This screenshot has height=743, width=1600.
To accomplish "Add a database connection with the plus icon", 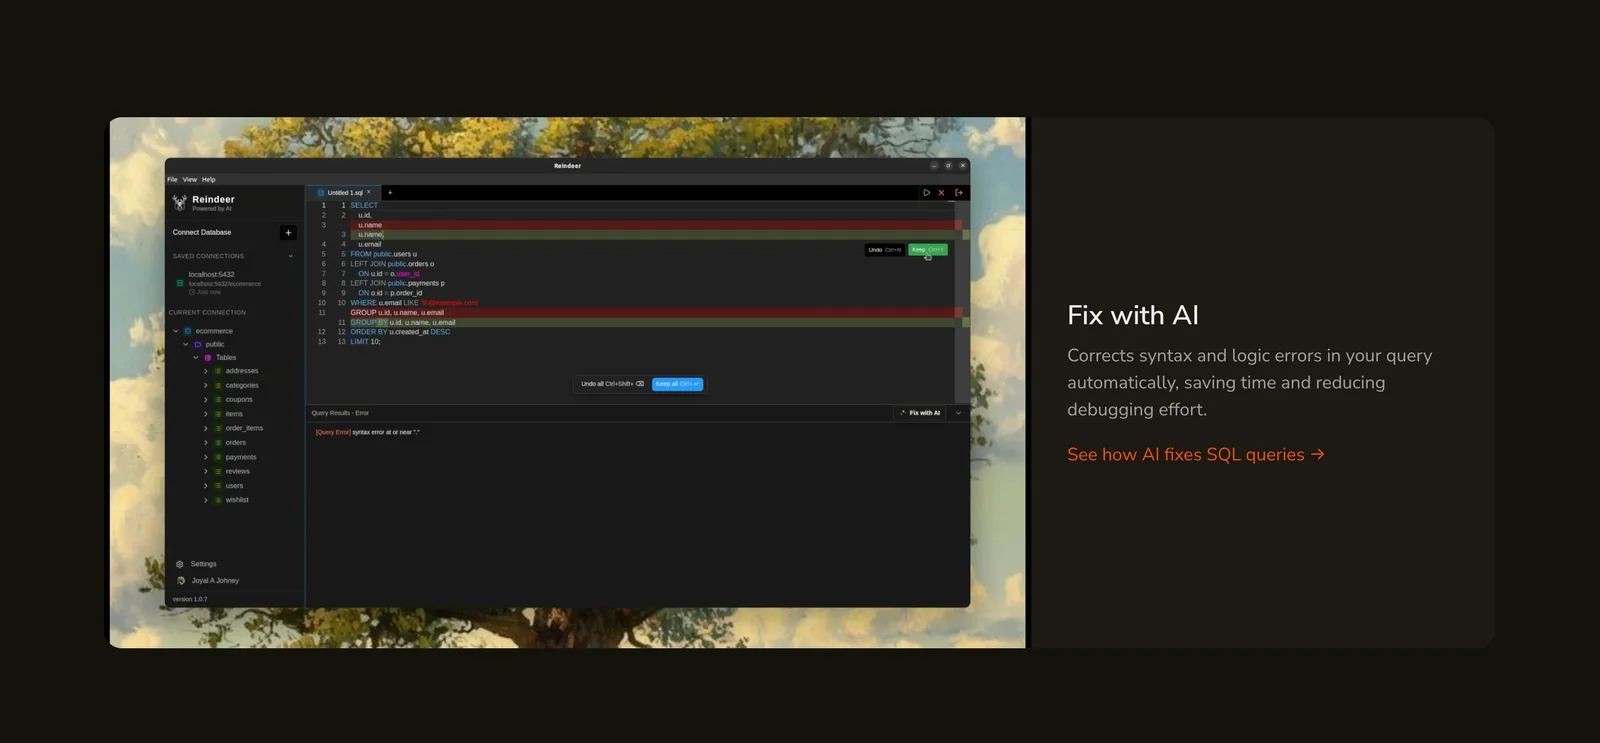I will pos(288,233).
